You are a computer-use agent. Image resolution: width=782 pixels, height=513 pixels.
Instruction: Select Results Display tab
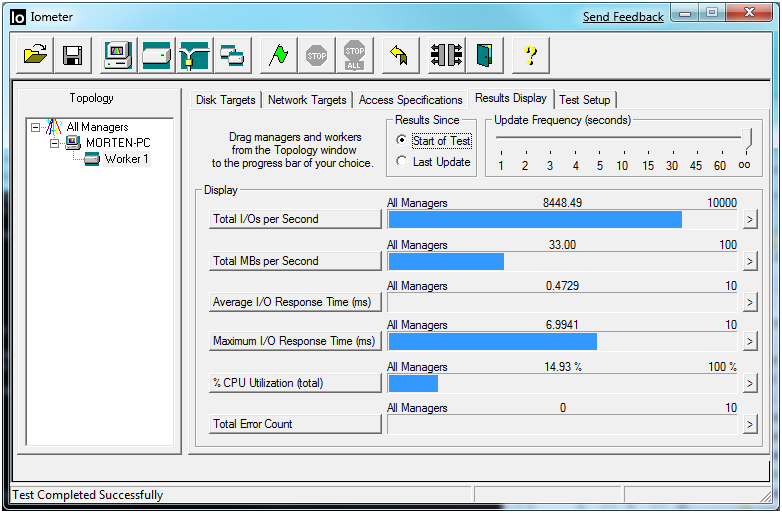tap(511, 98)
